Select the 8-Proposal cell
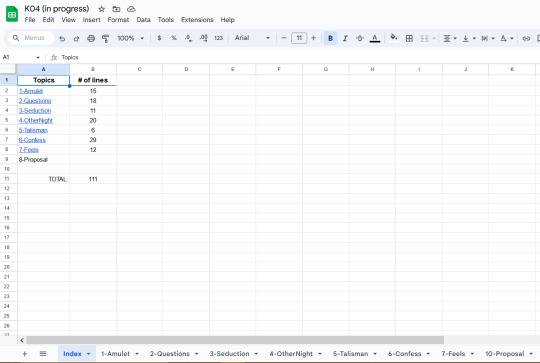This screenshot has height=363, width=540. pos(43,159)
